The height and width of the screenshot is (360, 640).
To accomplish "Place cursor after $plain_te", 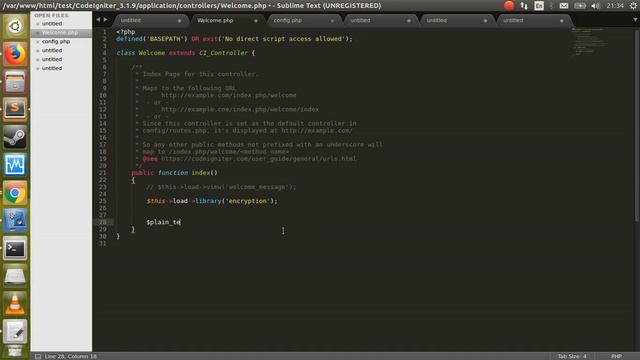I will click(181, 222).
